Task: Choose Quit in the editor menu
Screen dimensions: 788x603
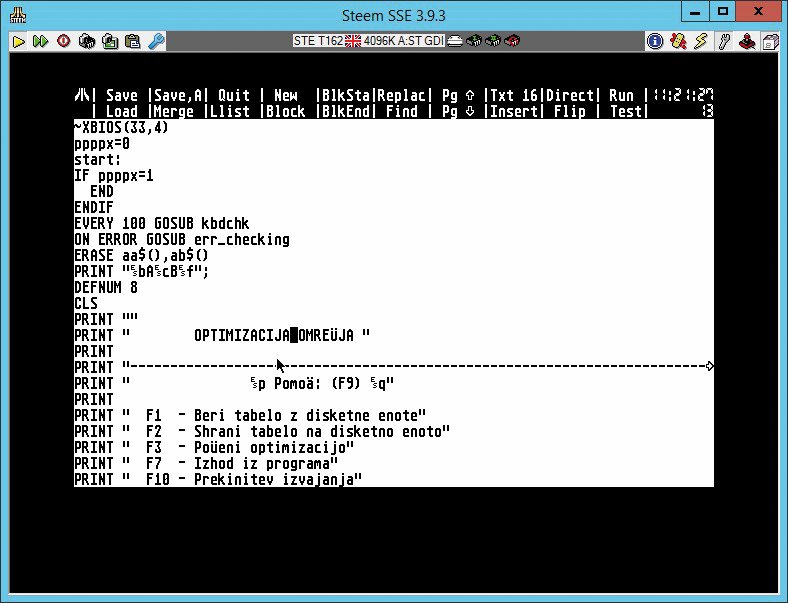Action: click(234, 95)
